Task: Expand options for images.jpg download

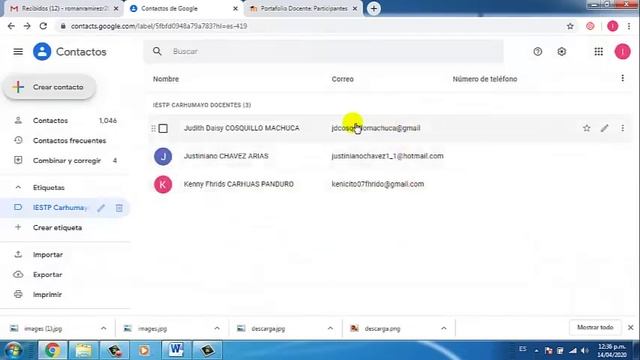Action: [x=217, y=328]
